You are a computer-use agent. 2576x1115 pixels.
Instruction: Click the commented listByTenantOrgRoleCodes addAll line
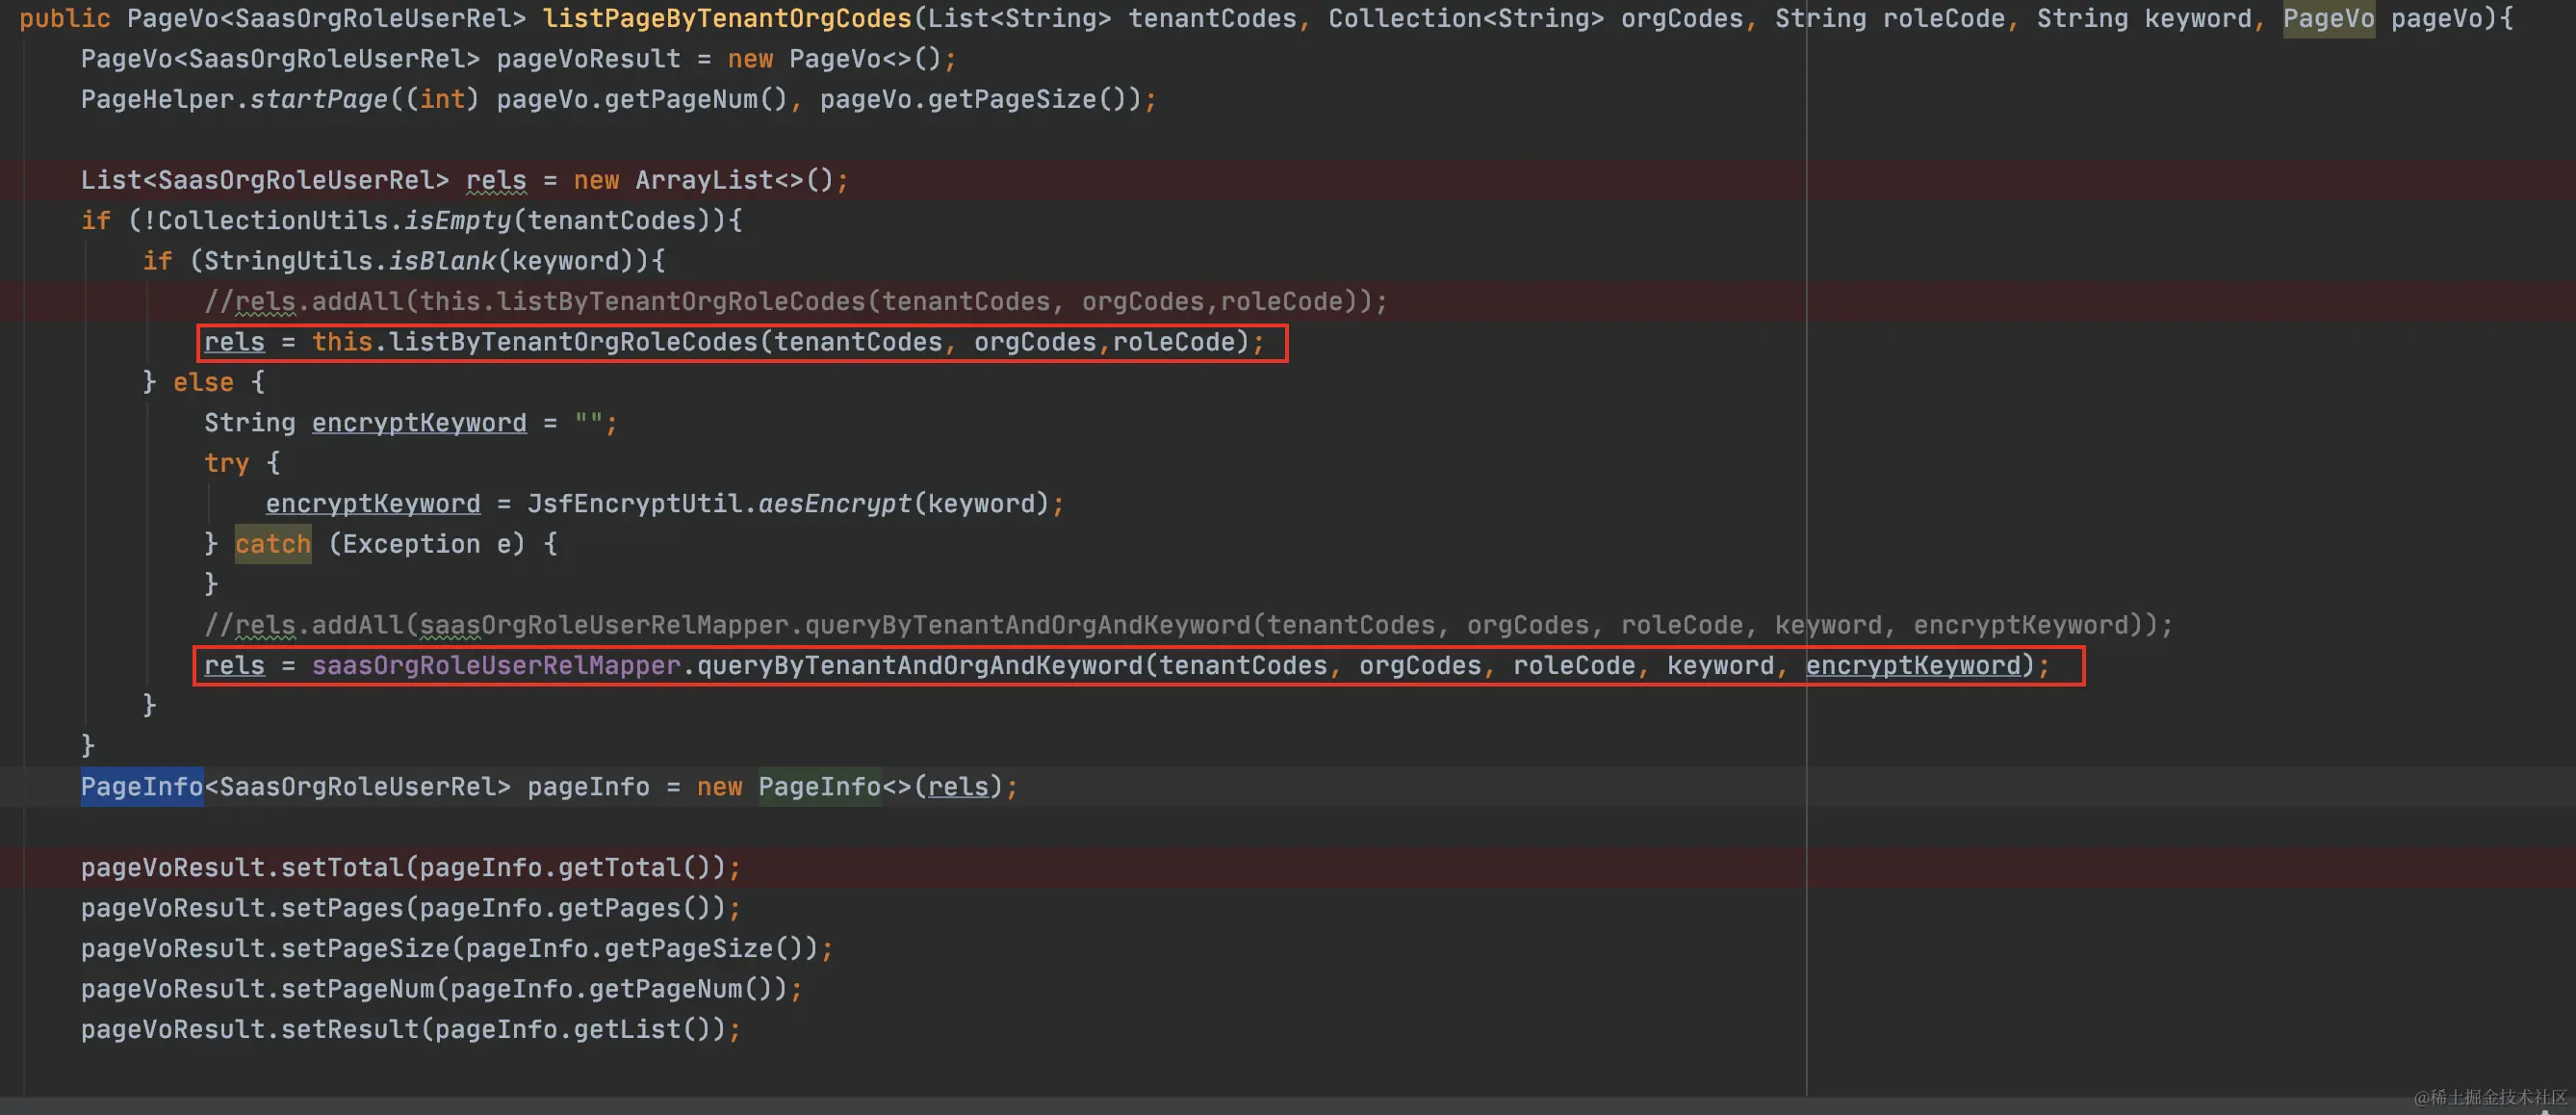point(795,302)
